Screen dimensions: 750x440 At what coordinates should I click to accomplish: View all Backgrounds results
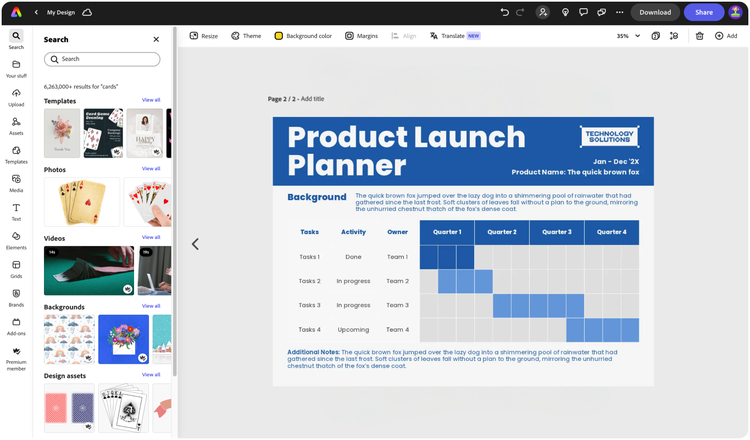pos(151,306)
